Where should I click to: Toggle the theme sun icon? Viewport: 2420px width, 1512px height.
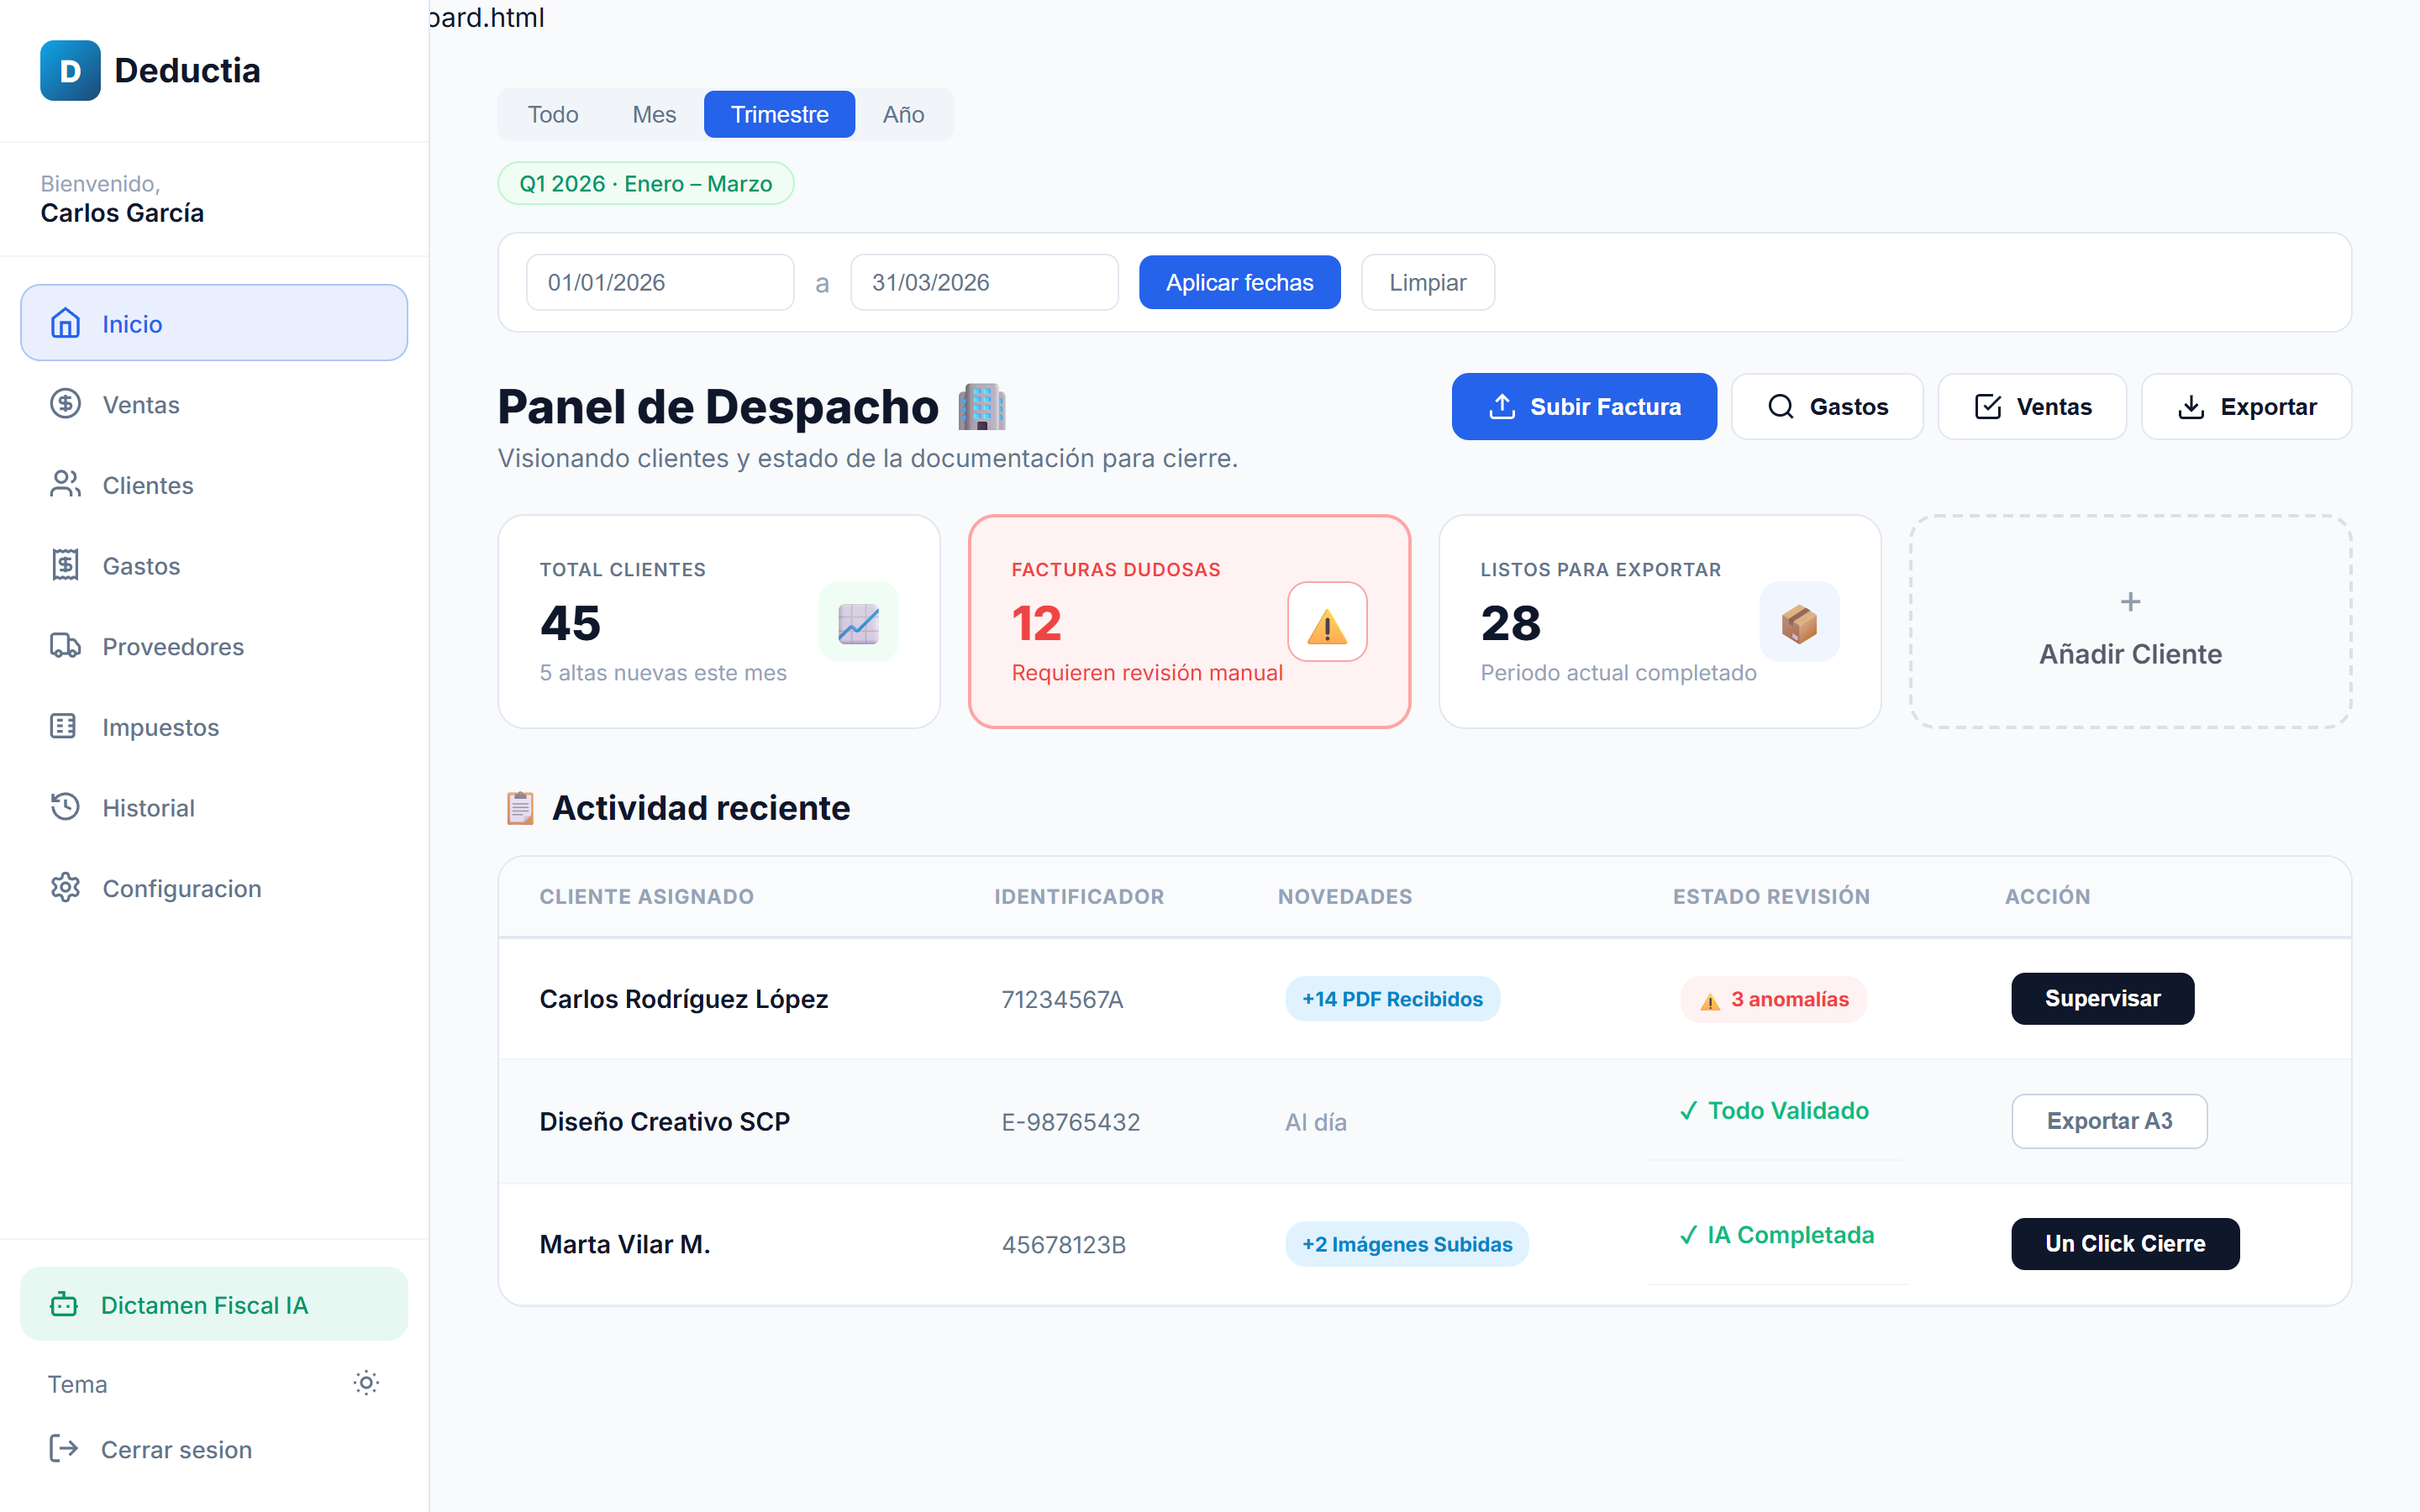pyautogui.click(x=366, y=1383)
